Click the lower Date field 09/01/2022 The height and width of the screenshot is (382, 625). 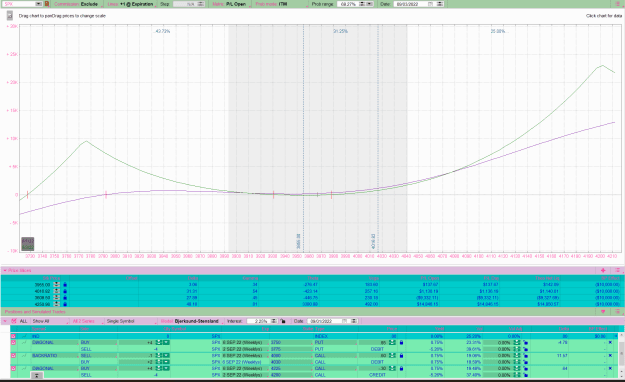click(323, 321)
